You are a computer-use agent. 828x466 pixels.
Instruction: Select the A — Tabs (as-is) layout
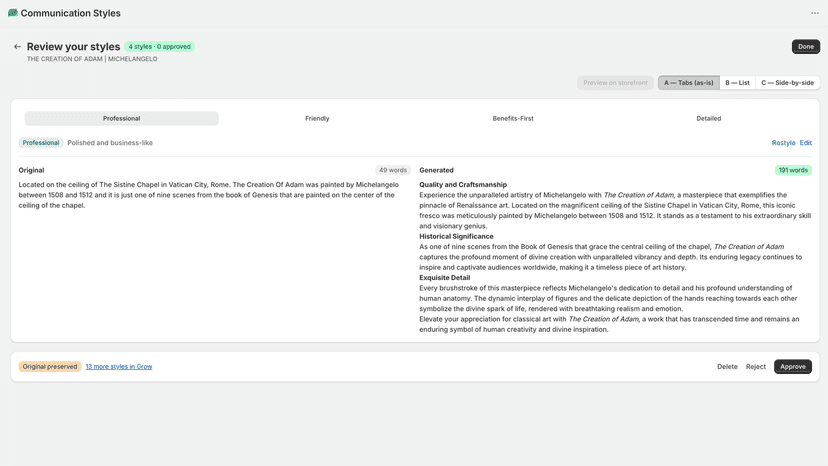[x=689, y=82]
